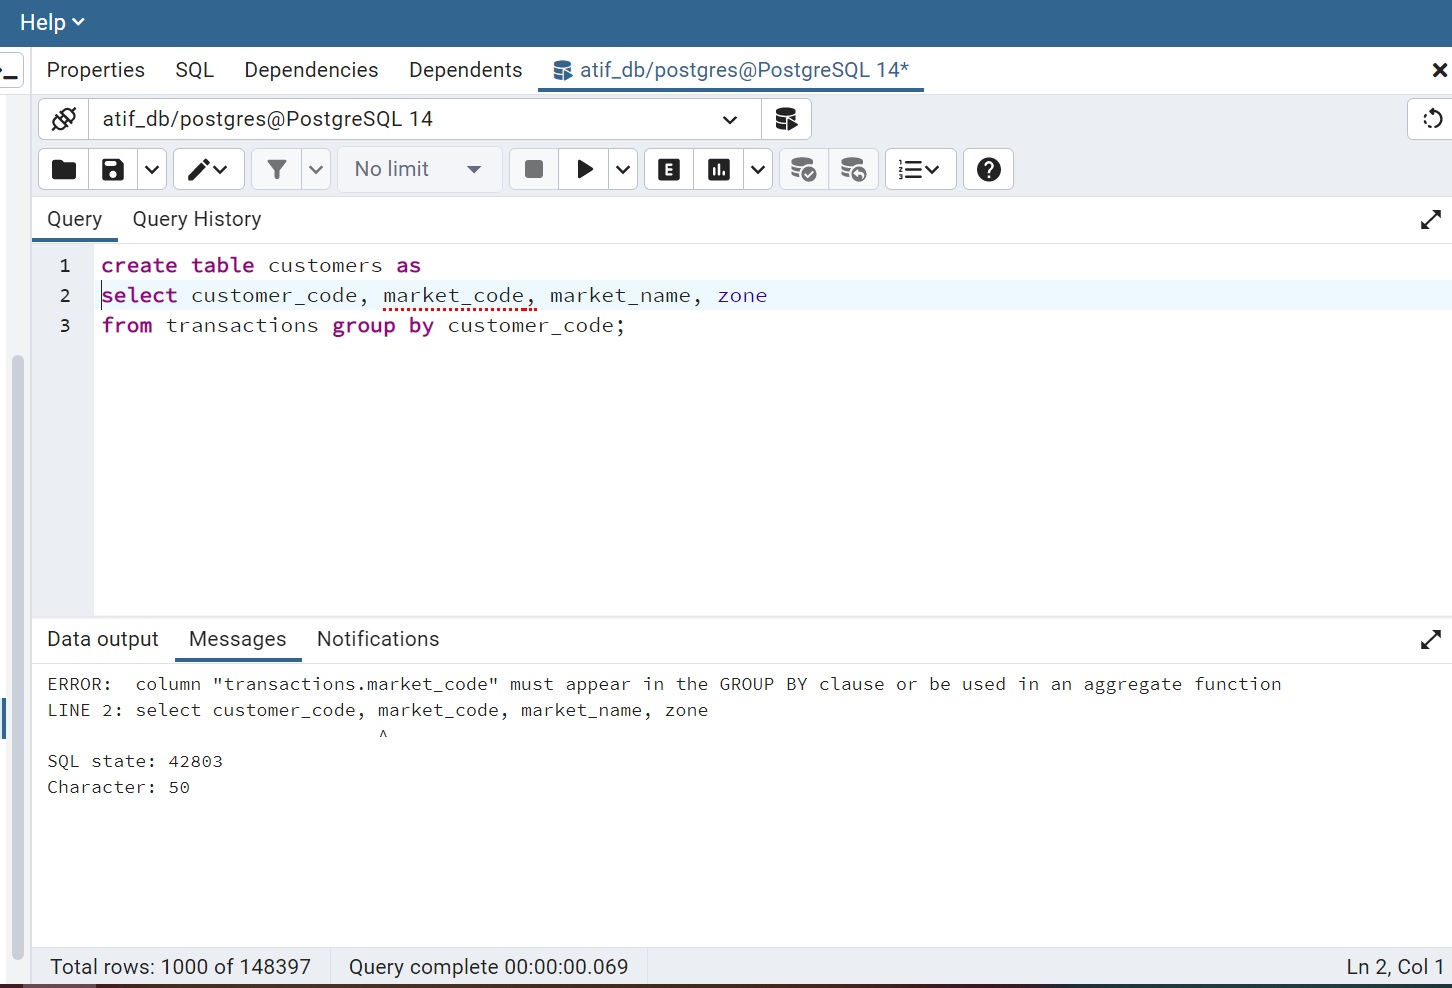Screen dimensions: 1452x988
Task: Select the atif_db/postgres@PostgreSQL 14* query tab
Action: 731,70
